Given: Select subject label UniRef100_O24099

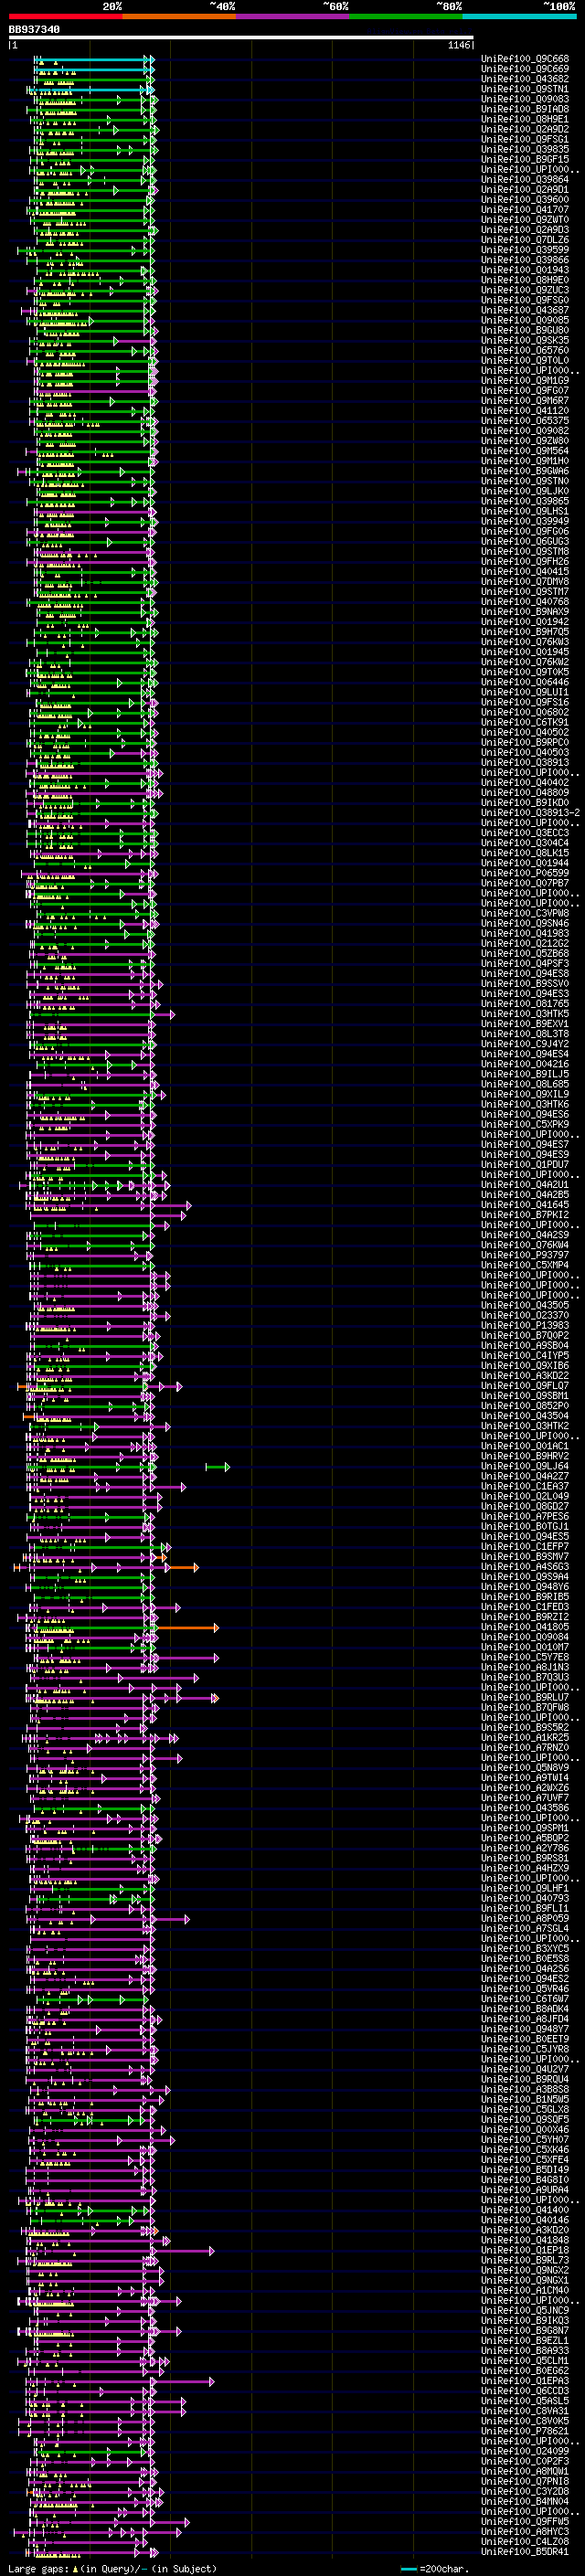Looking at the screenshot, I should click(525, 2450).
